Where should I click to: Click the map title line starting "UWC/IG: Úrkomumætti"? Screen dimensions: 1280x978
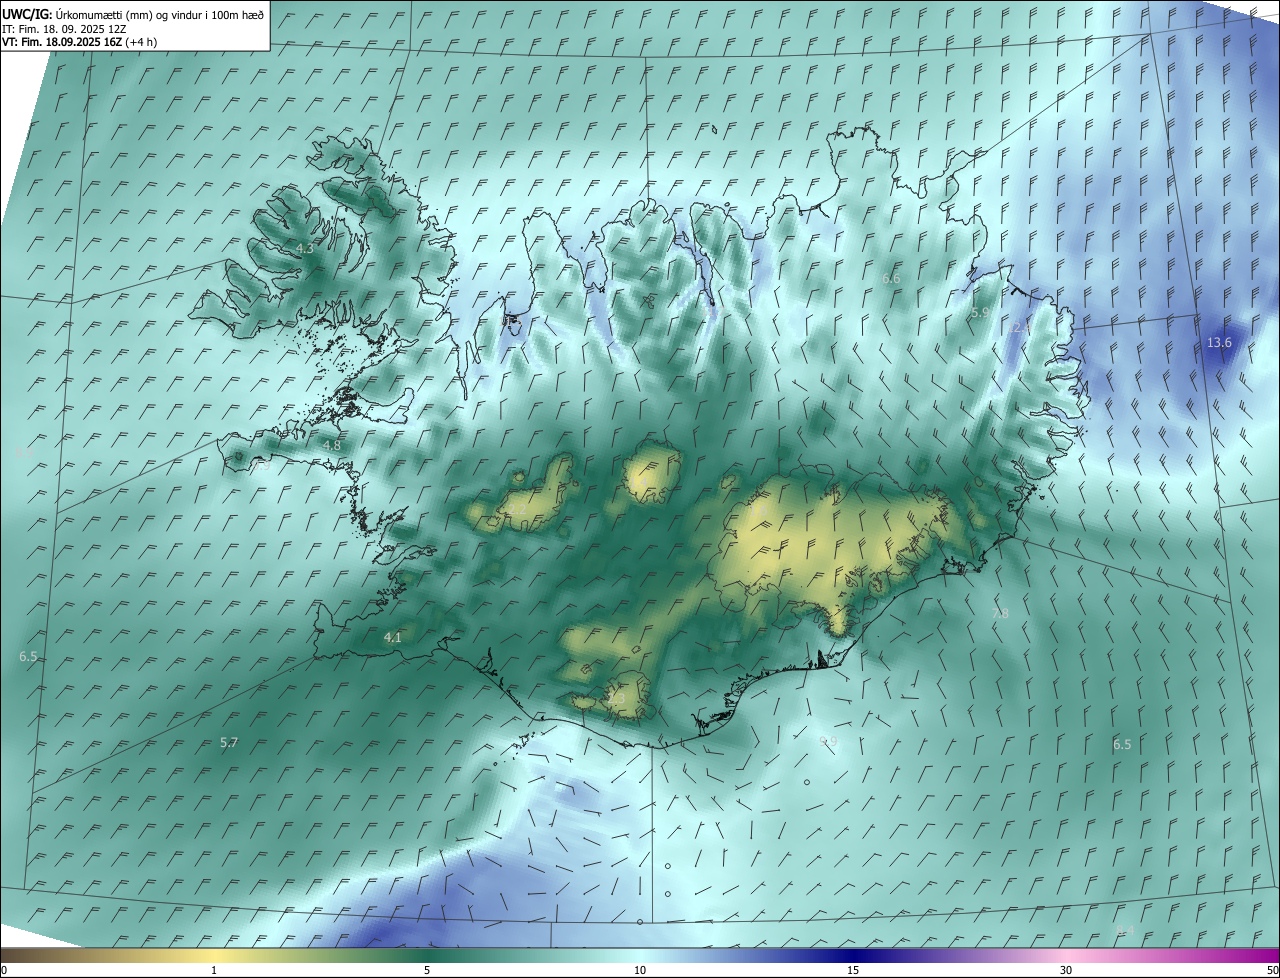(x=133, y=14)
